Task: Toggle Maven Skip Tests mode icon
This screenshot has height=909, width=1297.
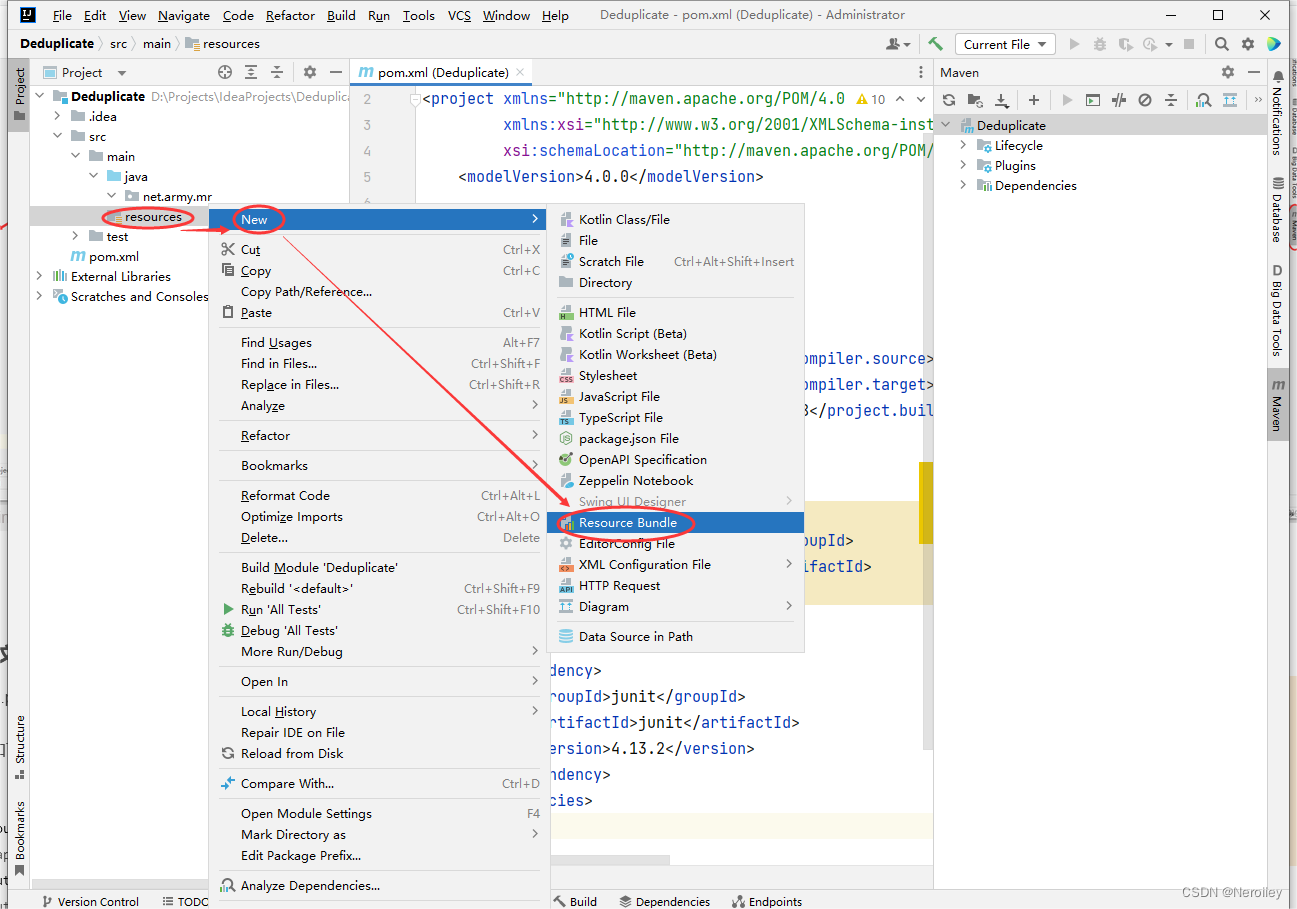Action: coord(1145,100)
